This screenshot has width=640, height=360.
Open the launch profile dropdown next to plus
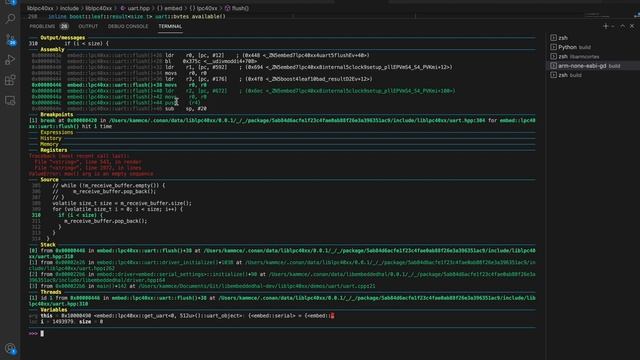pos(613,26)
